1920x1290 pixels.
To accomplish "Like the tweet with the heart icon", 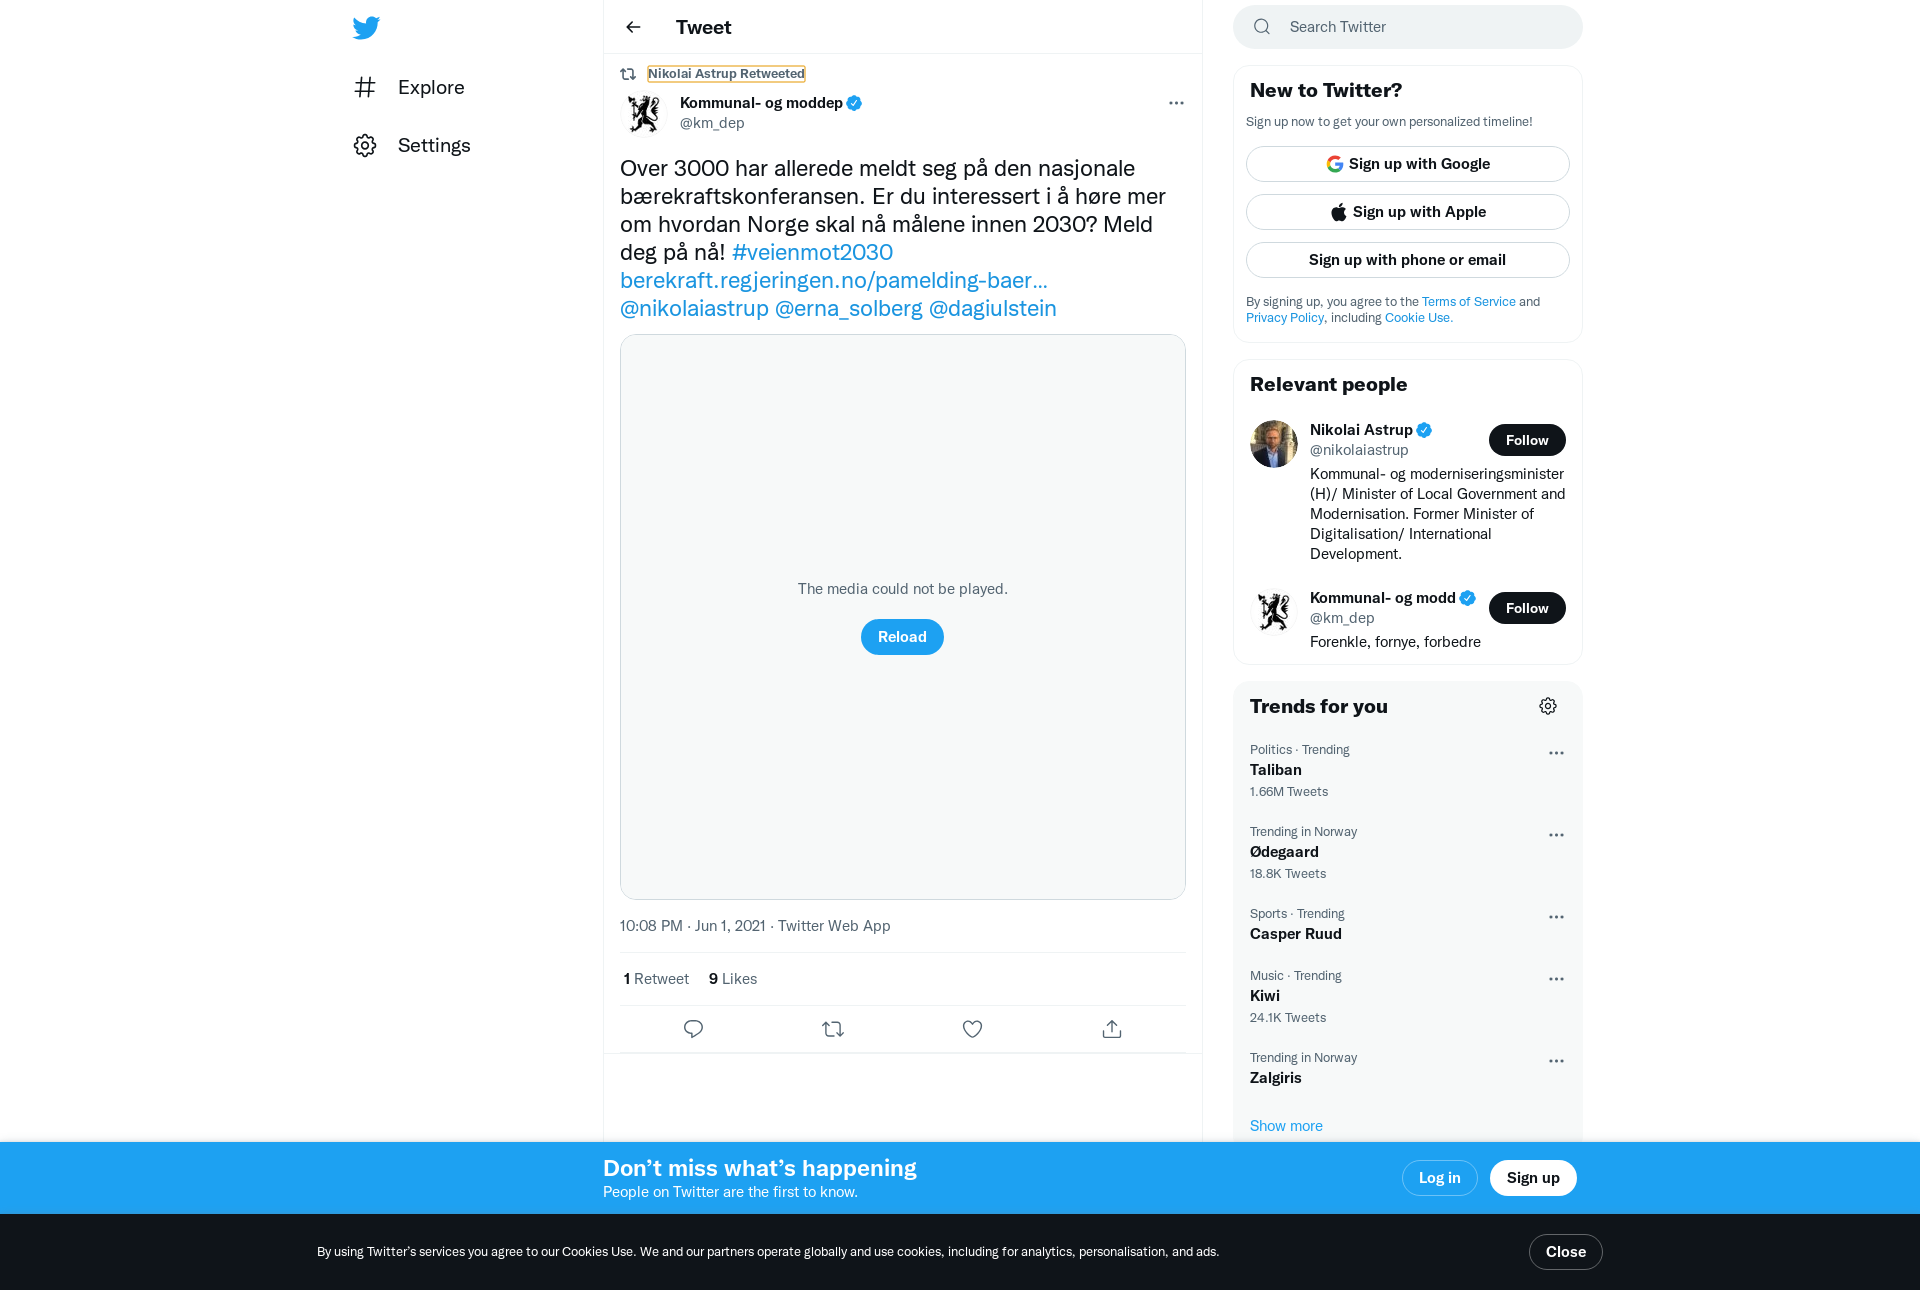I will (x=972, y=1029).
